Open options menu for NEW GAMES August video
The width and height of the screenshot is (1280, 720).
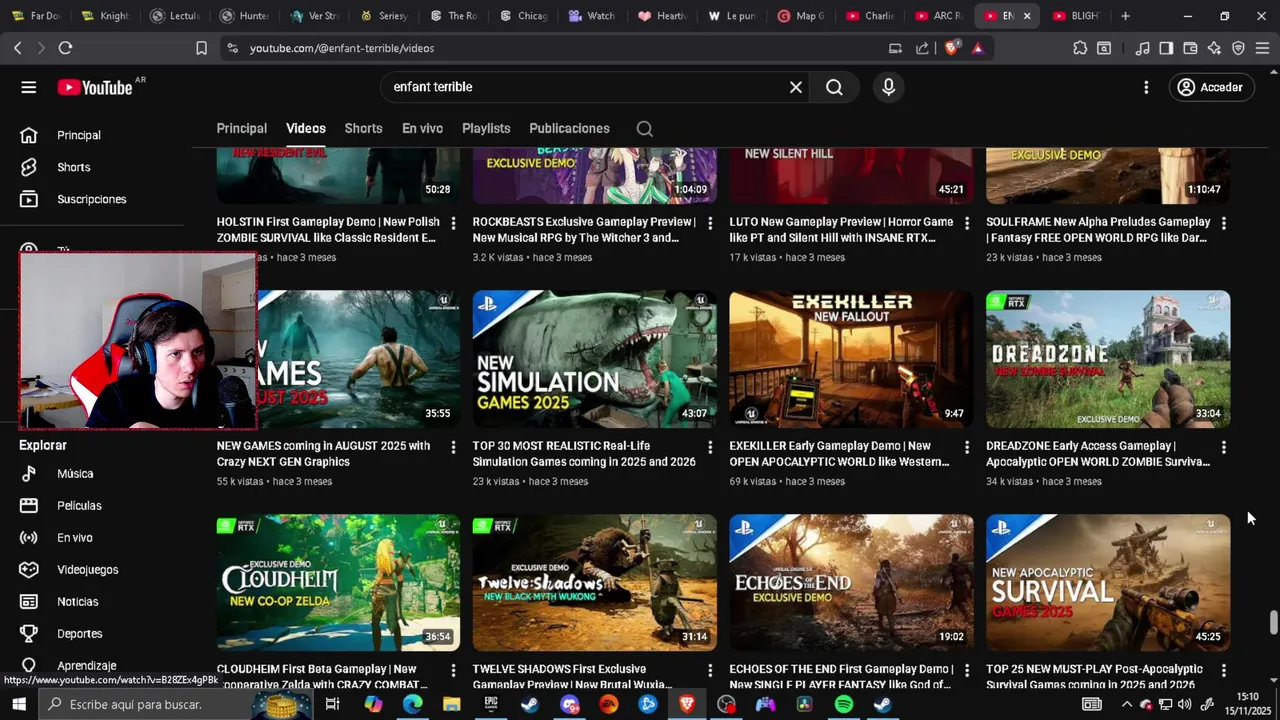453,447
